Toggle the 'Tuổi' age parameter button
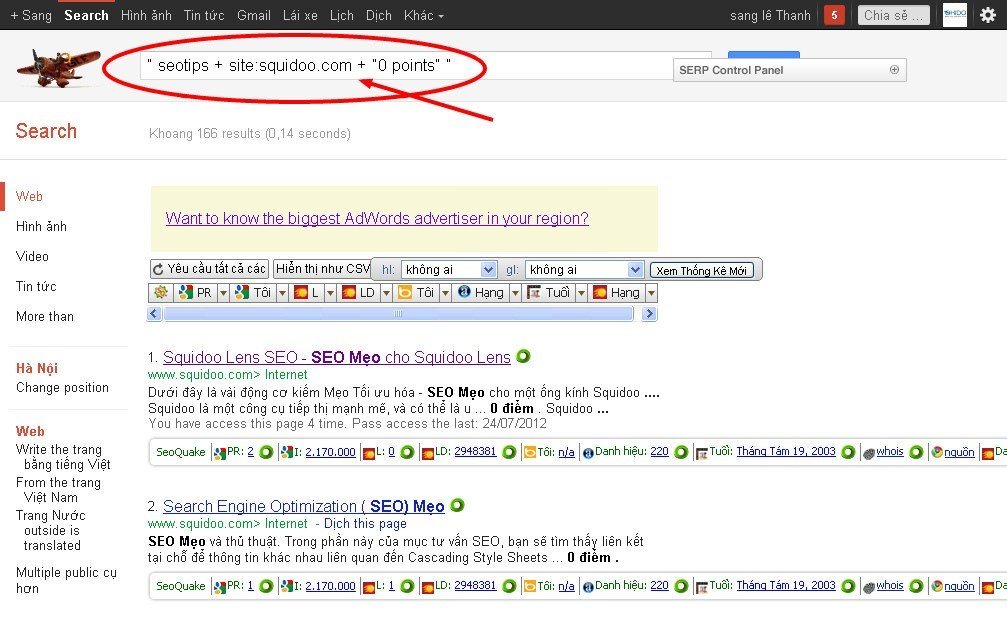The width and height of the screenshot is (1007, 624). tap(548, 293)
